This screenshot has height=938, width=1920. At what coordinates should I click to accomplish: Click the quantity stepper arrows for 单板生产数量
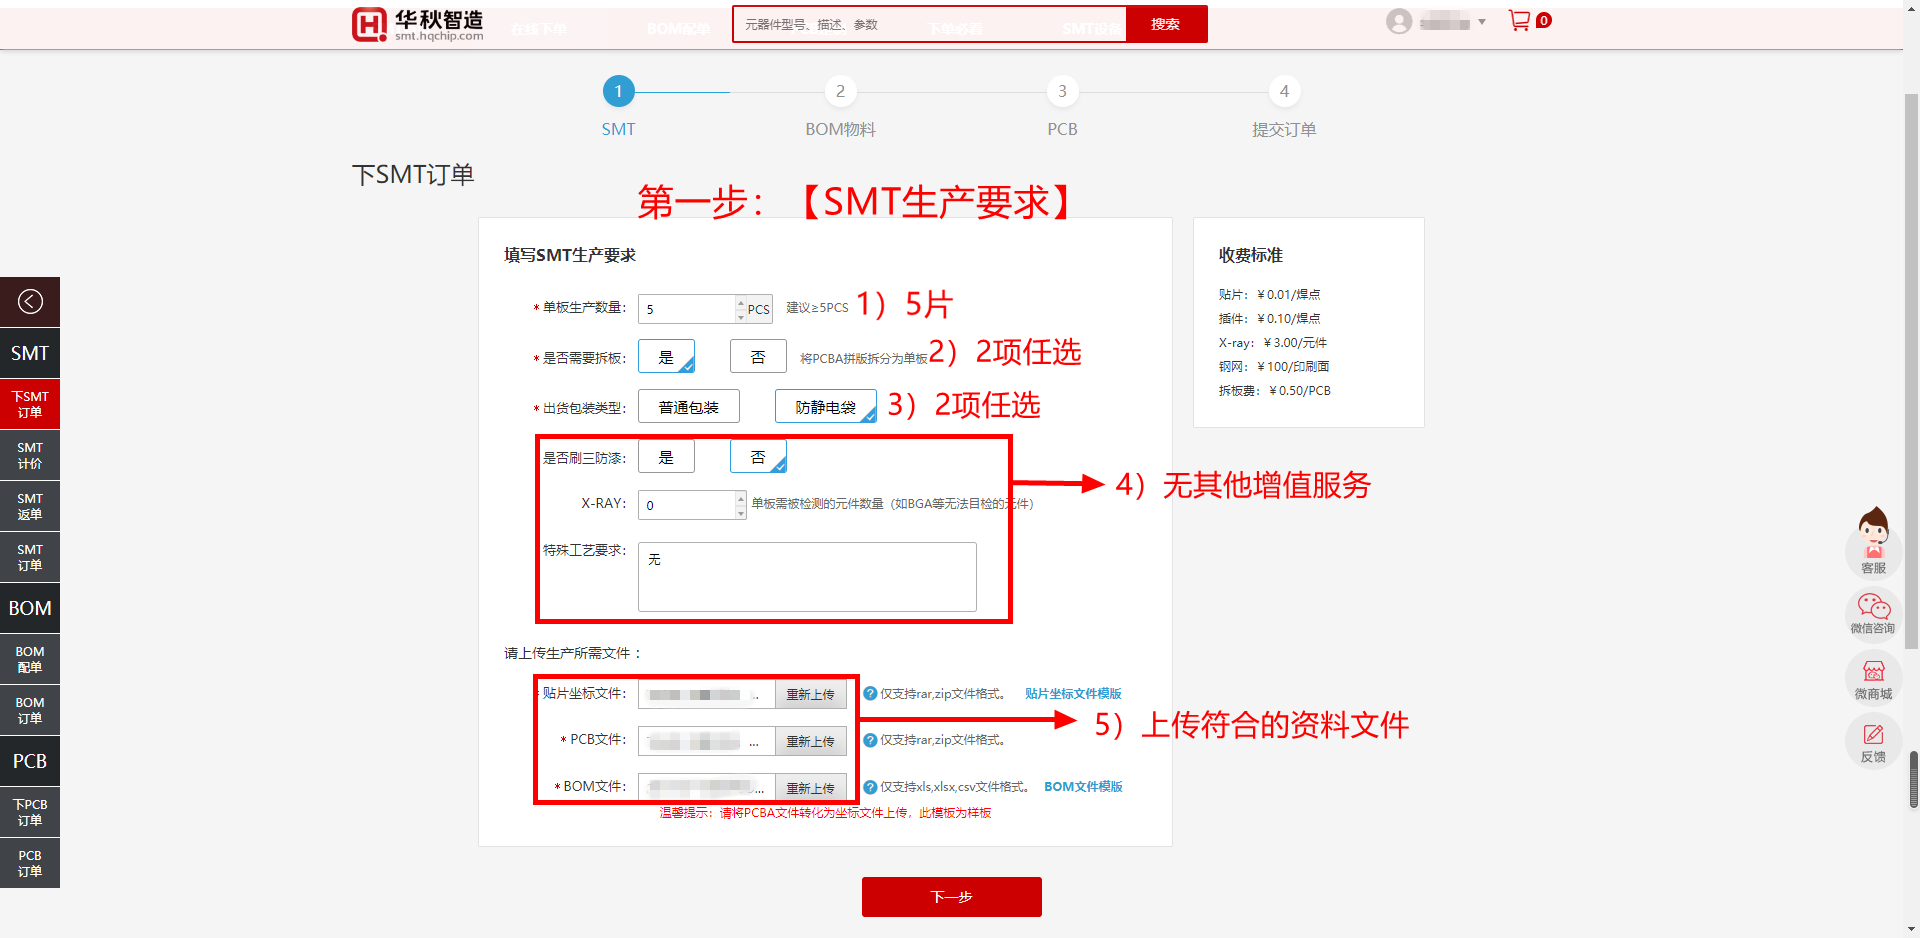click(x=741, y=308)
